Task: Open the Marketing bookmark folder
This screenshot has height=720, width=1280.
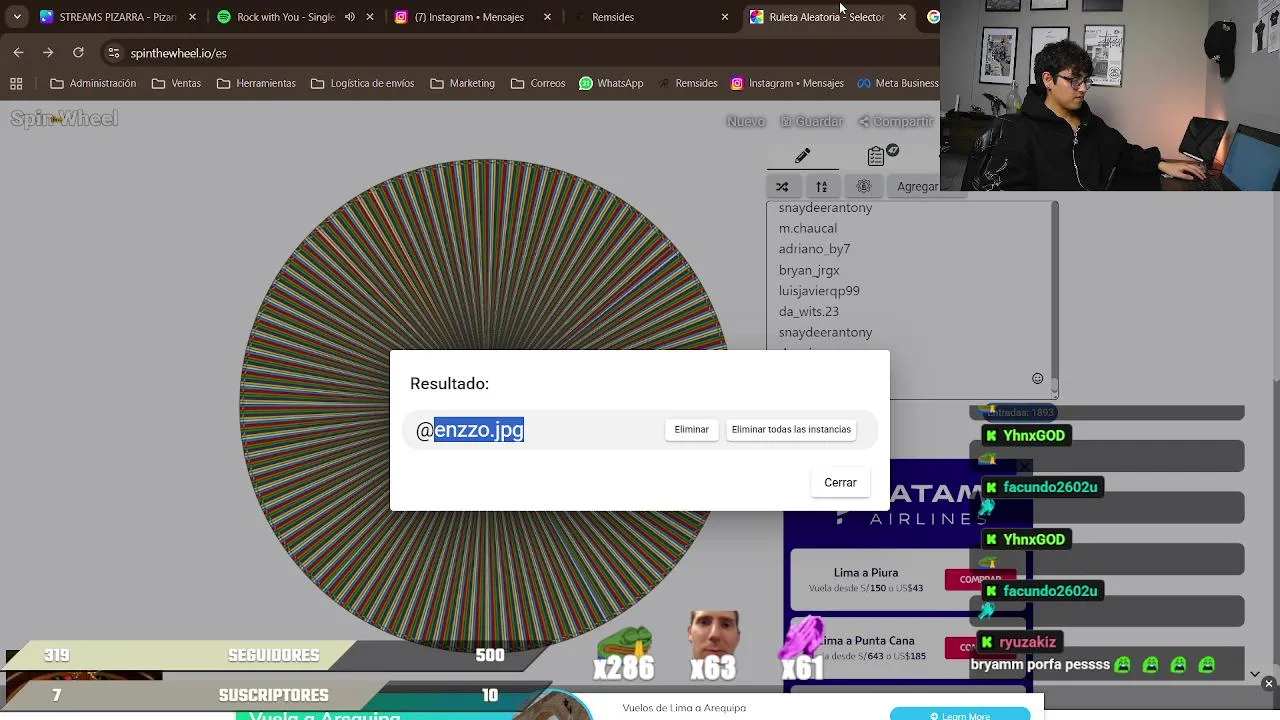Action: [x=462, y=83]
